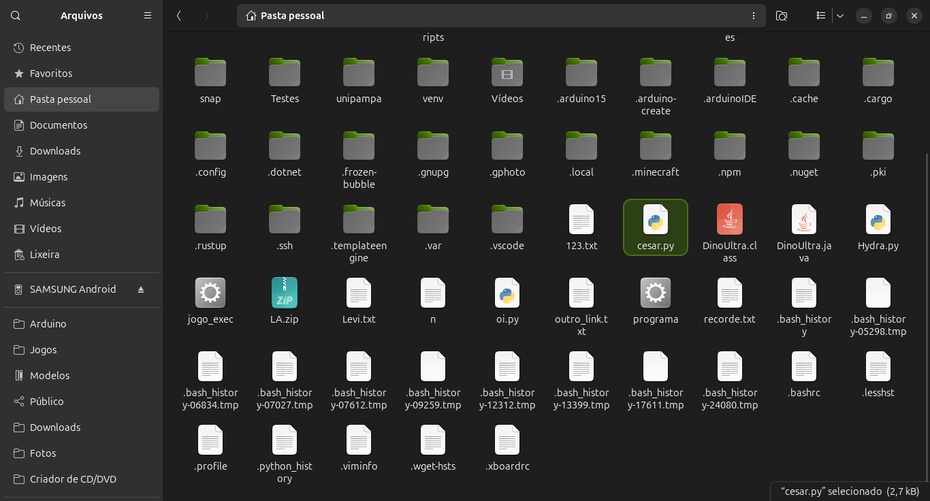Select the .lesshst file
The image size is (930, 501).
[x=878, y=375]
